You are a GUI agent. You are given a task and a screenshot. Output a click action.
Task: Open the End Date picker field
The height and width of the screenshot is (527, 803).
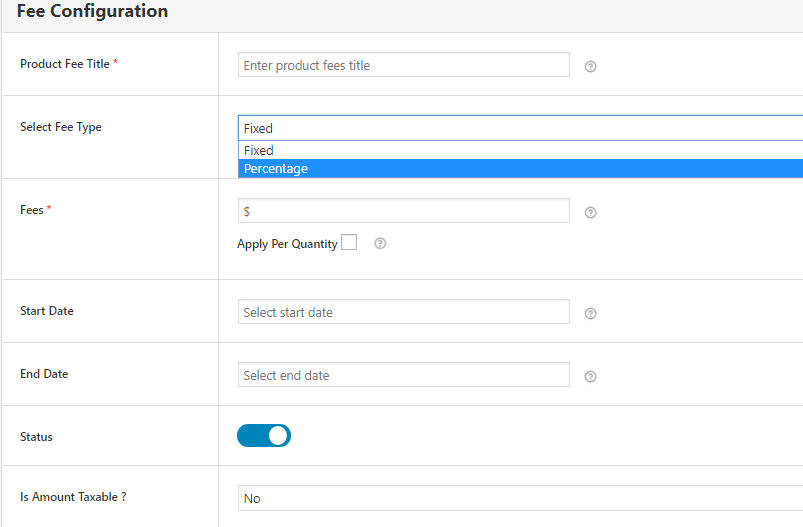tap(404, 374)
